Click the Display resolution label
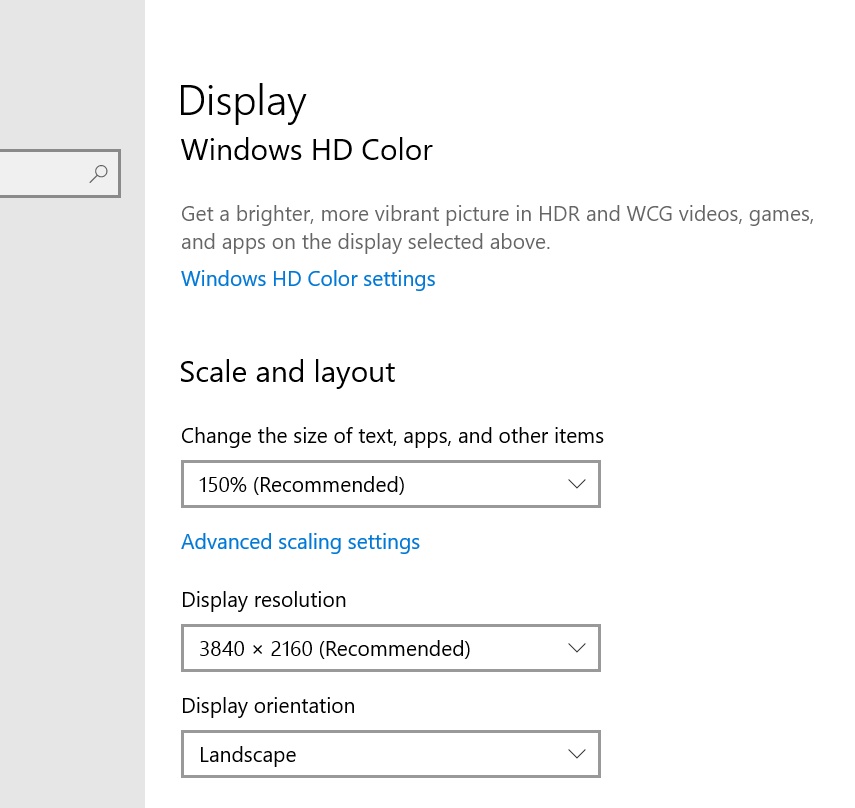855x808 pixels. coord(264,600)
